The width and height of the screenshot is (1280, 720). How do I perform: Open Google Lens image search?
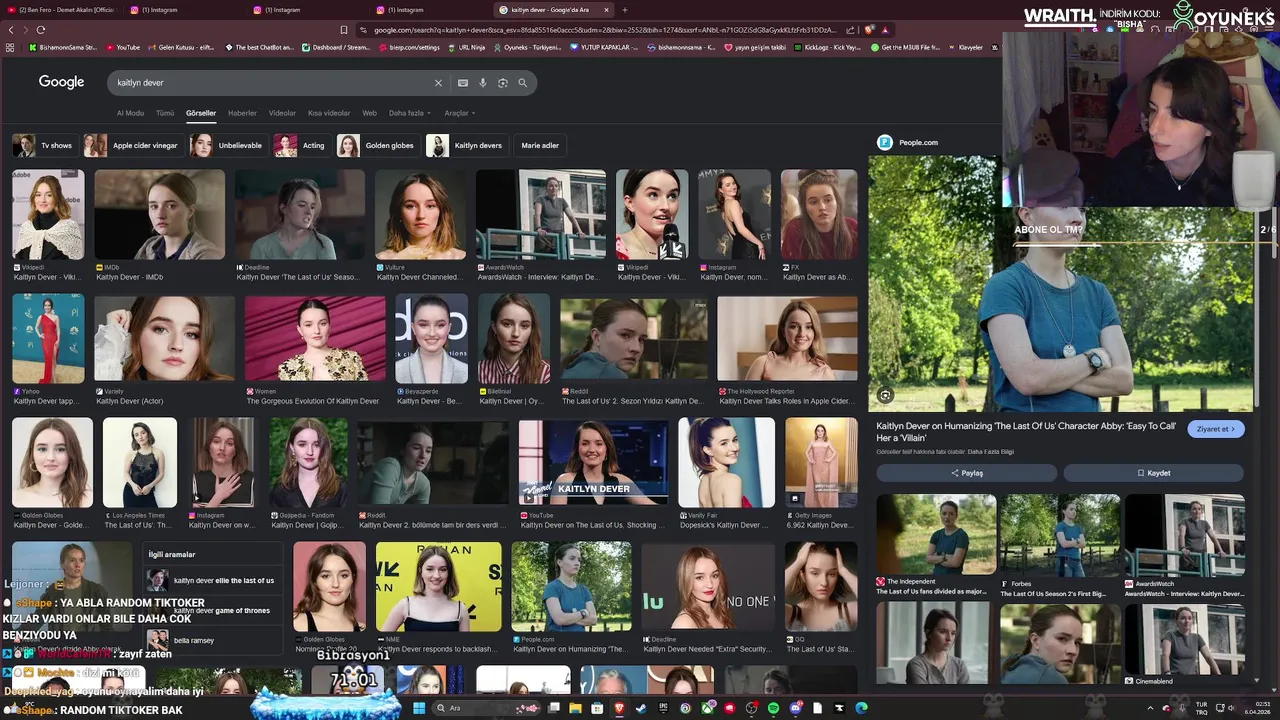point(502,83)
